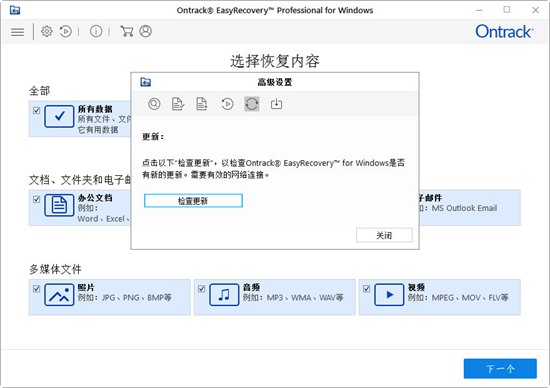550x388 pixels.
Task: Click app icon in main title bar
Action: pos(15,10)
